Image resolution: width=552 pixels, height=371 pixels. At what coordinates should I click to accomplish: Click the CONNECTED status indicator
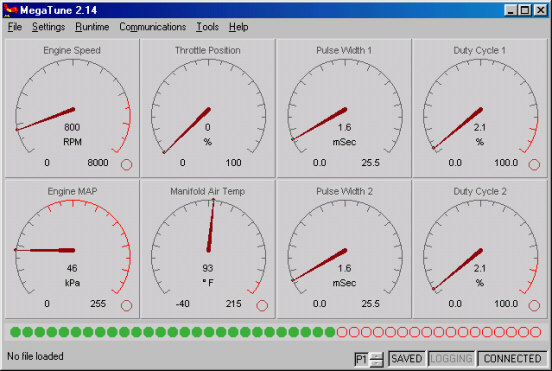[x=512, y=359]
